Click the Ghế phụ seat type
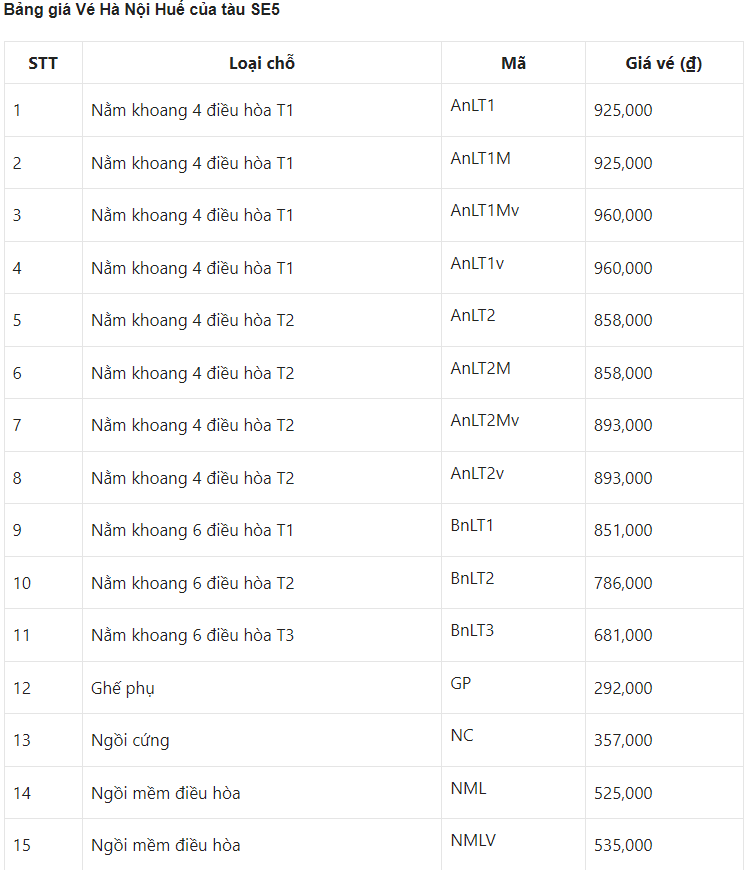Image resolution: width=747 pixels, height=870 pixels. pos(123,688)
